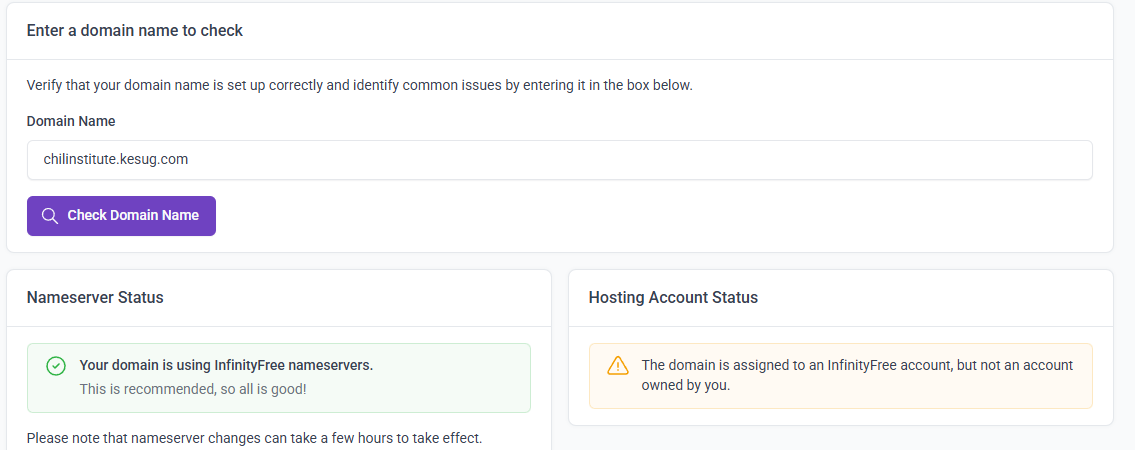Click the 'Verify that your domain name' description
Image resolution: width=1135 pixels, height=450 pixels.
coord(359,86)
